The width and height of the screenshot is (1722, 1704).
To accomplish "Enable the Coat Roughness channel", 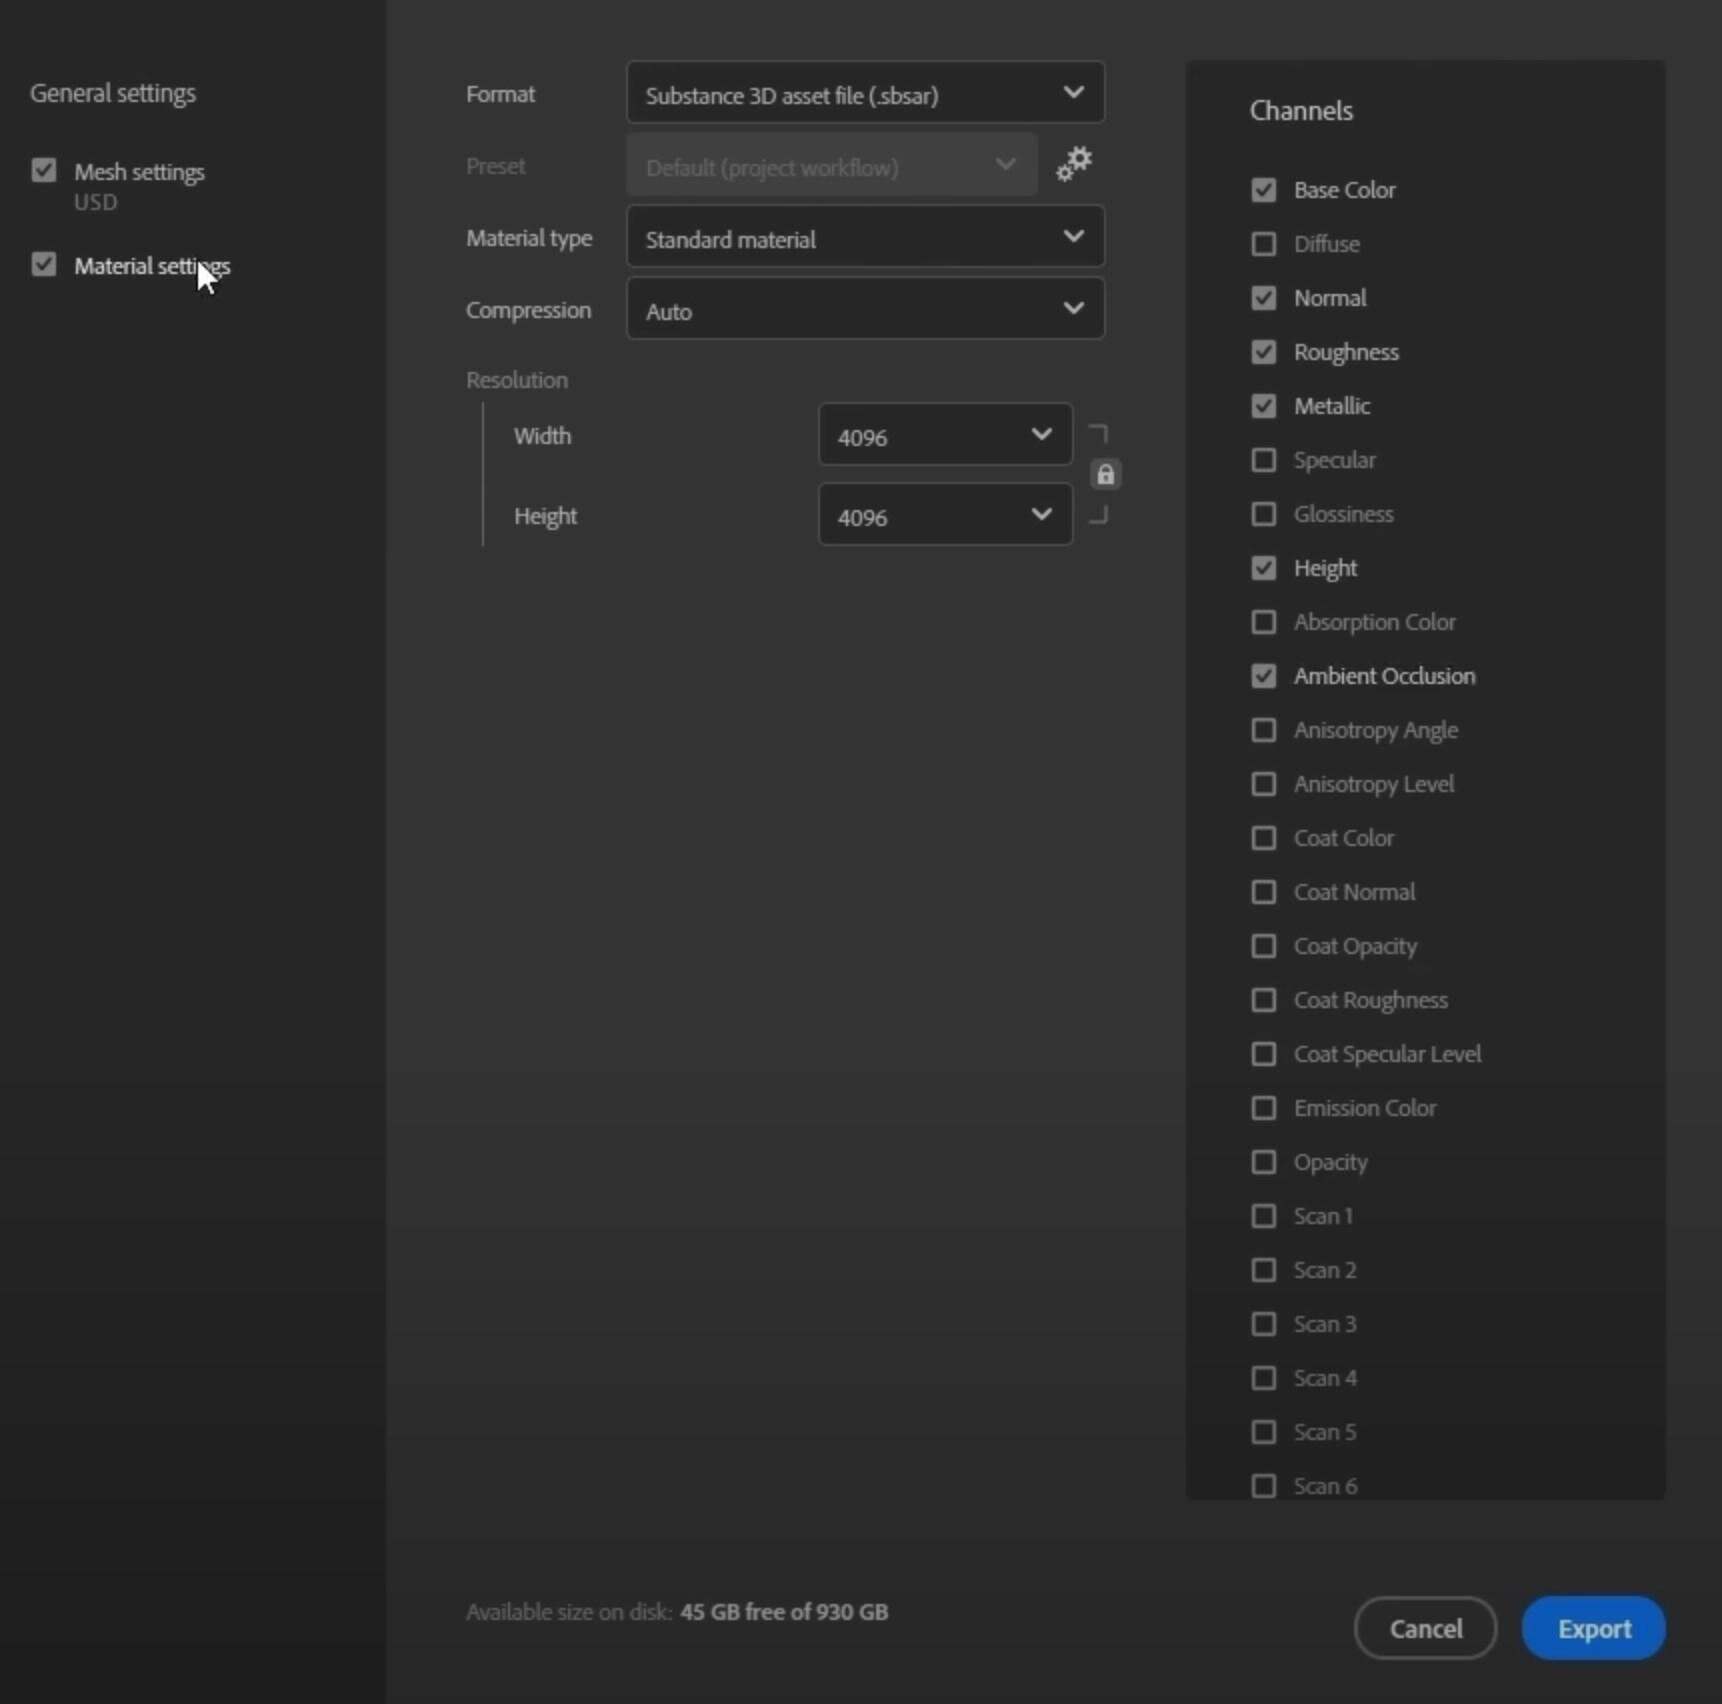I will click(1264, 1000).
